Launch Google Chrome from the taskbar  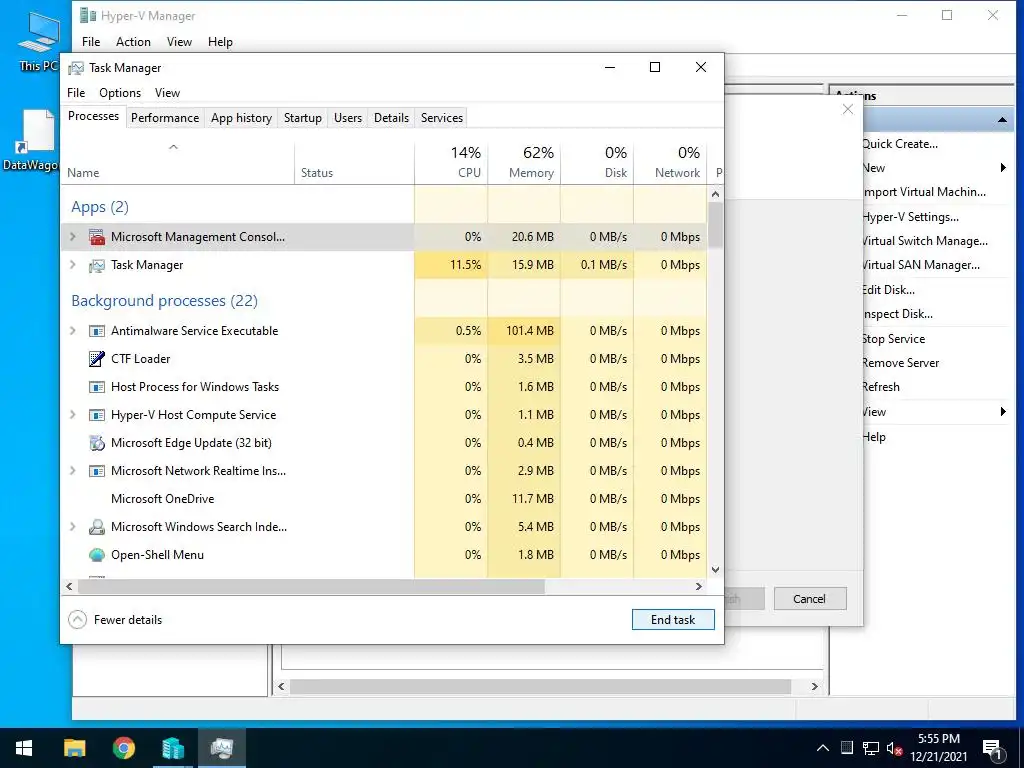coord(123,748)
